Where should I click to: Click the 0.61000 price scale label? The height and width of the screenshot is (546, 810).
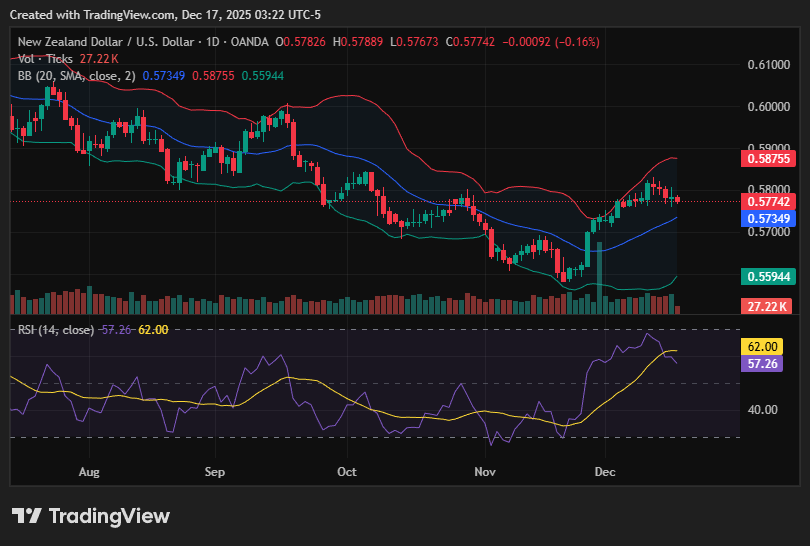(x=767, y=65)
